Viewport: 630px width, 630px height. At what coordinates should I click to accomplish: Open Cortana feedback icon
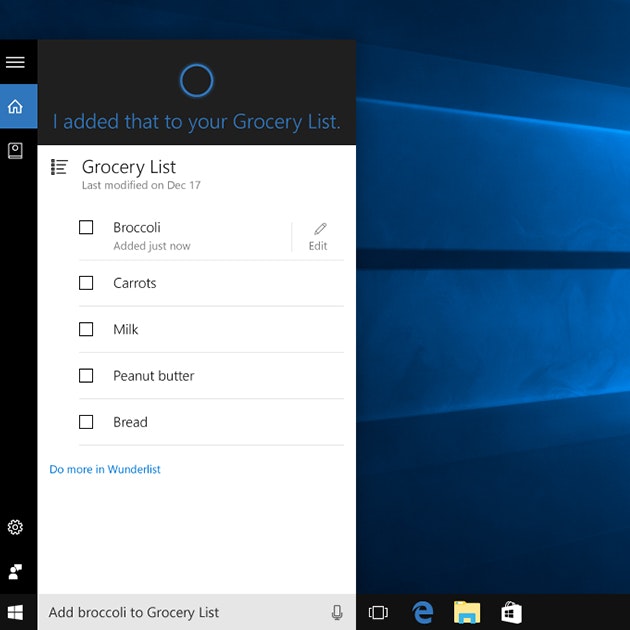pyautogui.click(x=15, y=571)
